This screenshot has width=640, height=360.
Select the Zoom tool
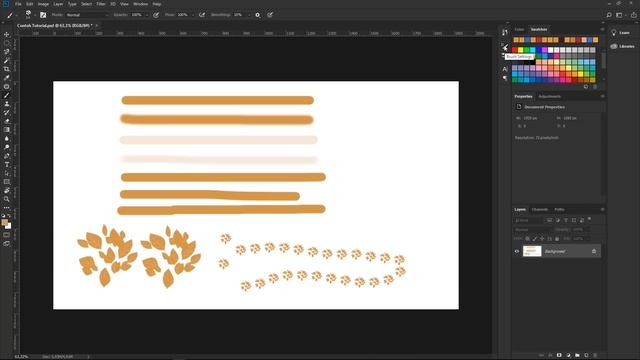point(7,199)
